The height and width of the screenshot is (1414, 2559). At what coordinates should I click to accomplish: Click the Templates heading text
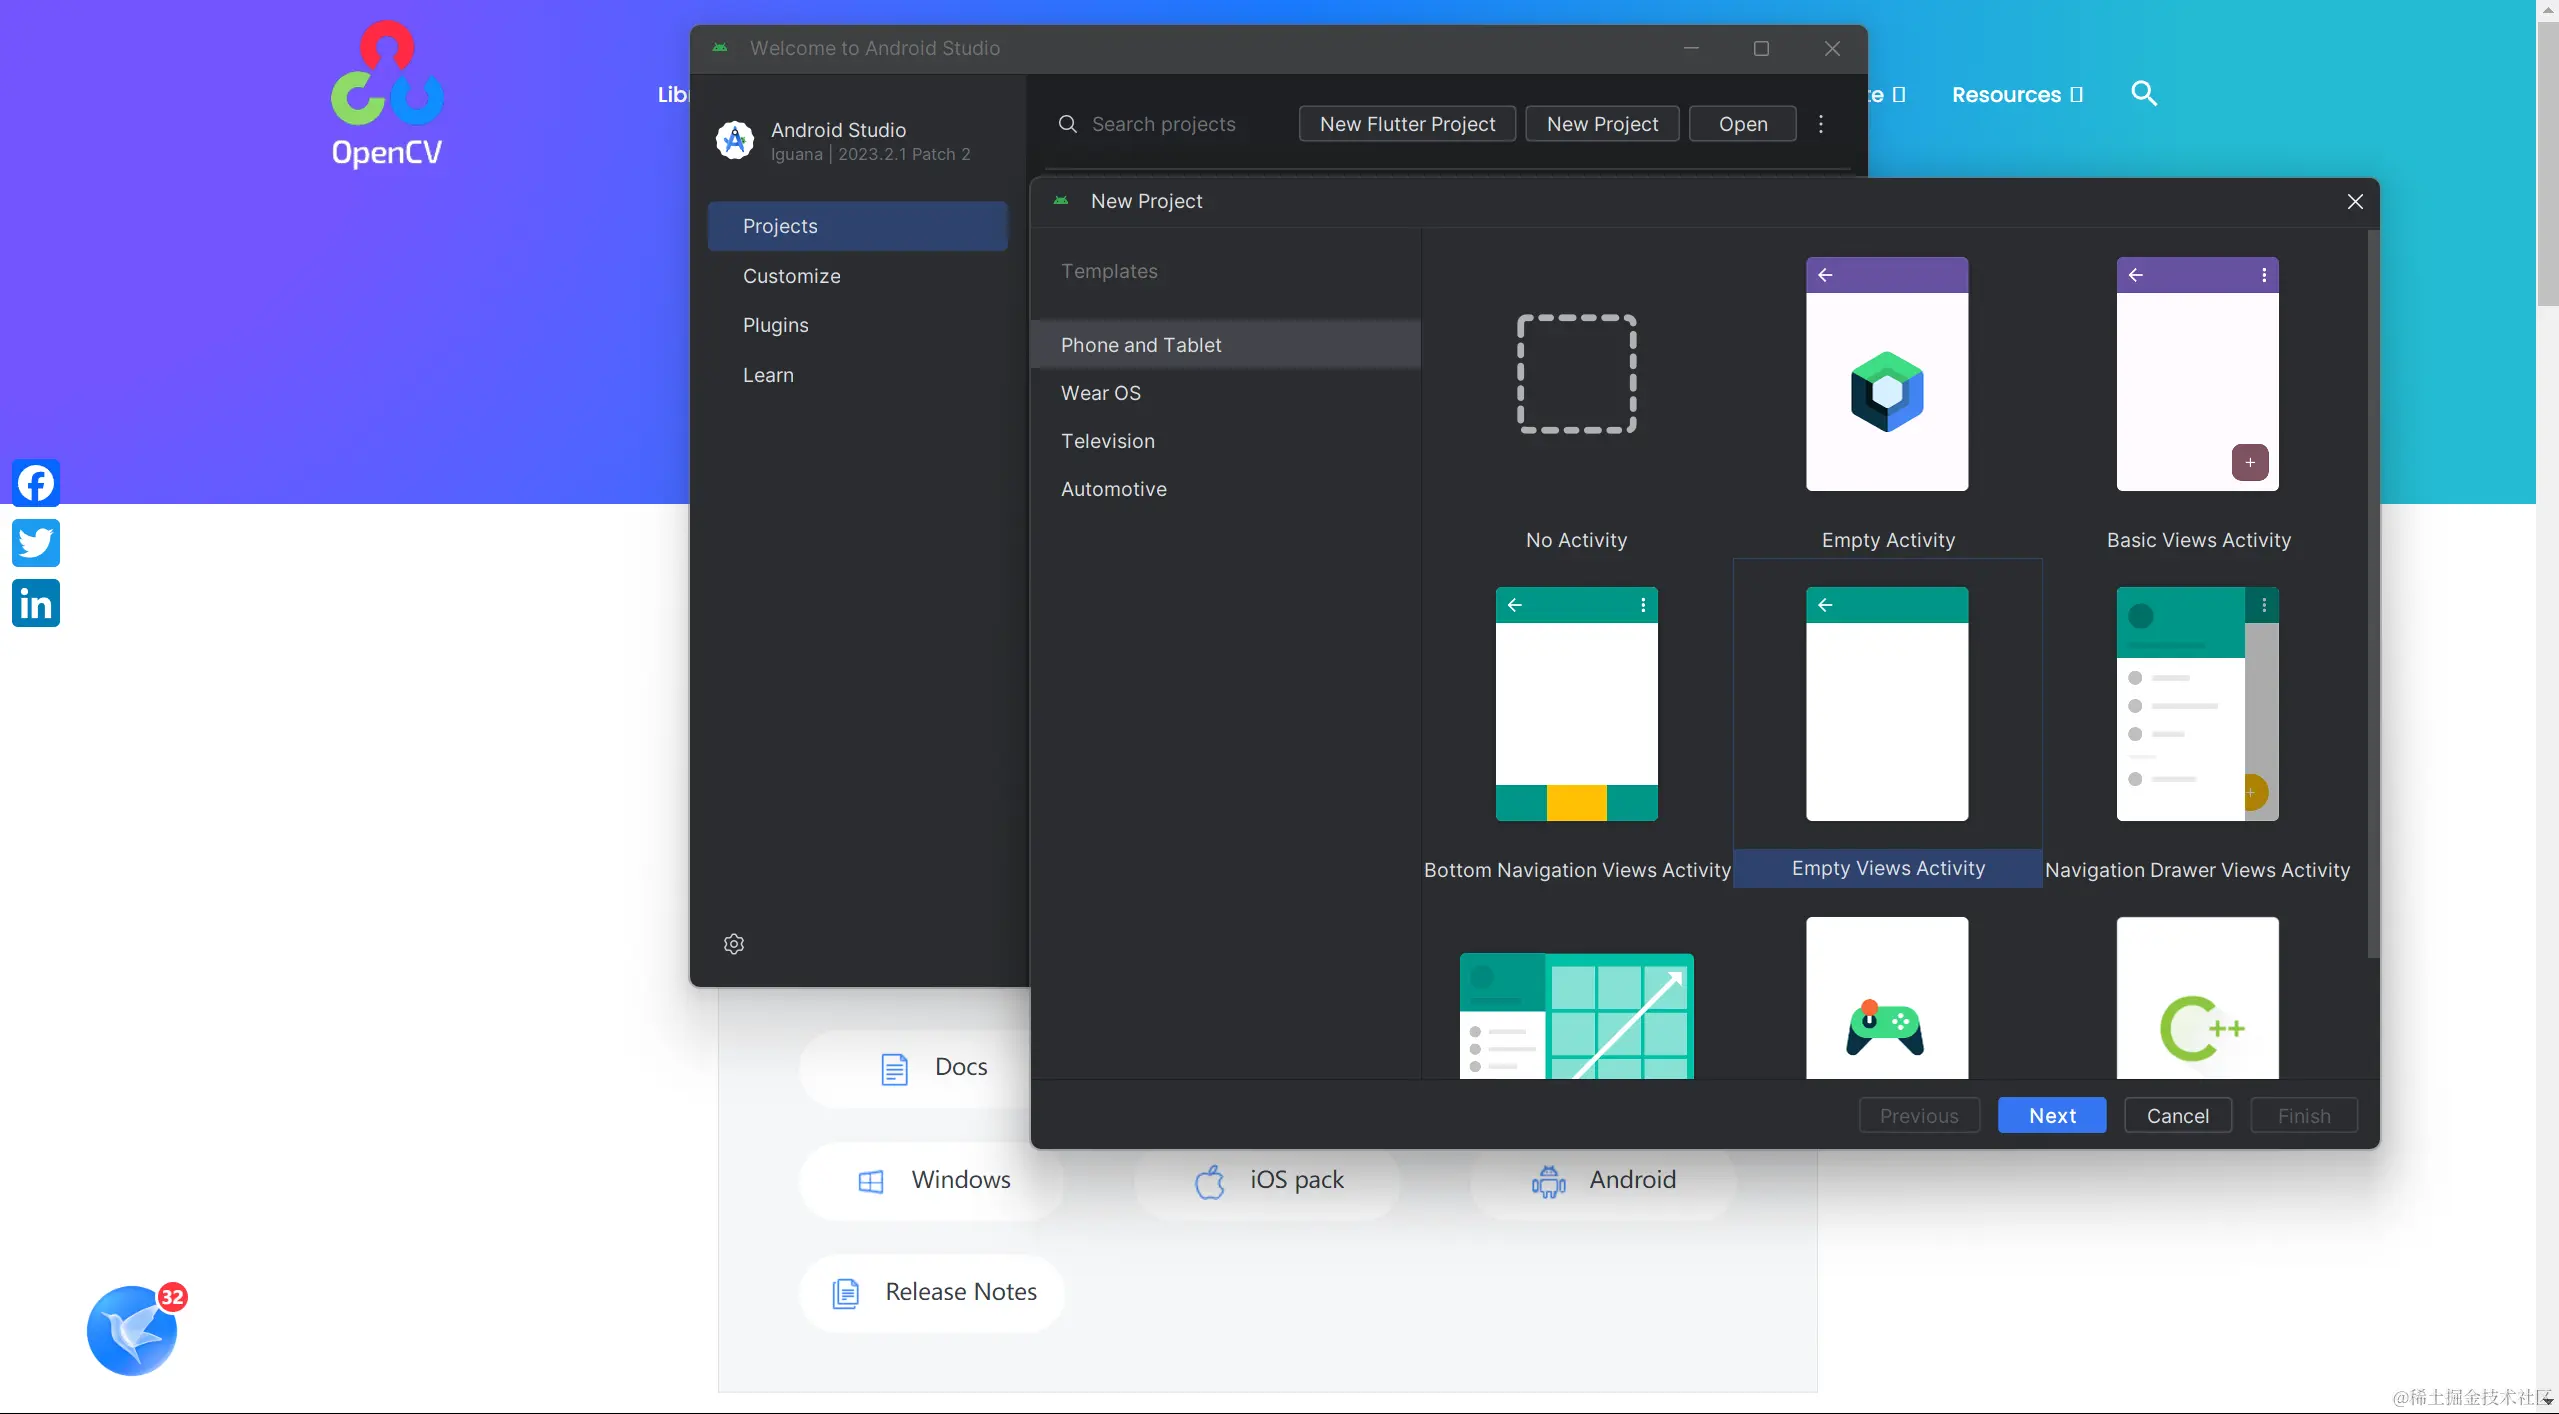pos(1109,271)
